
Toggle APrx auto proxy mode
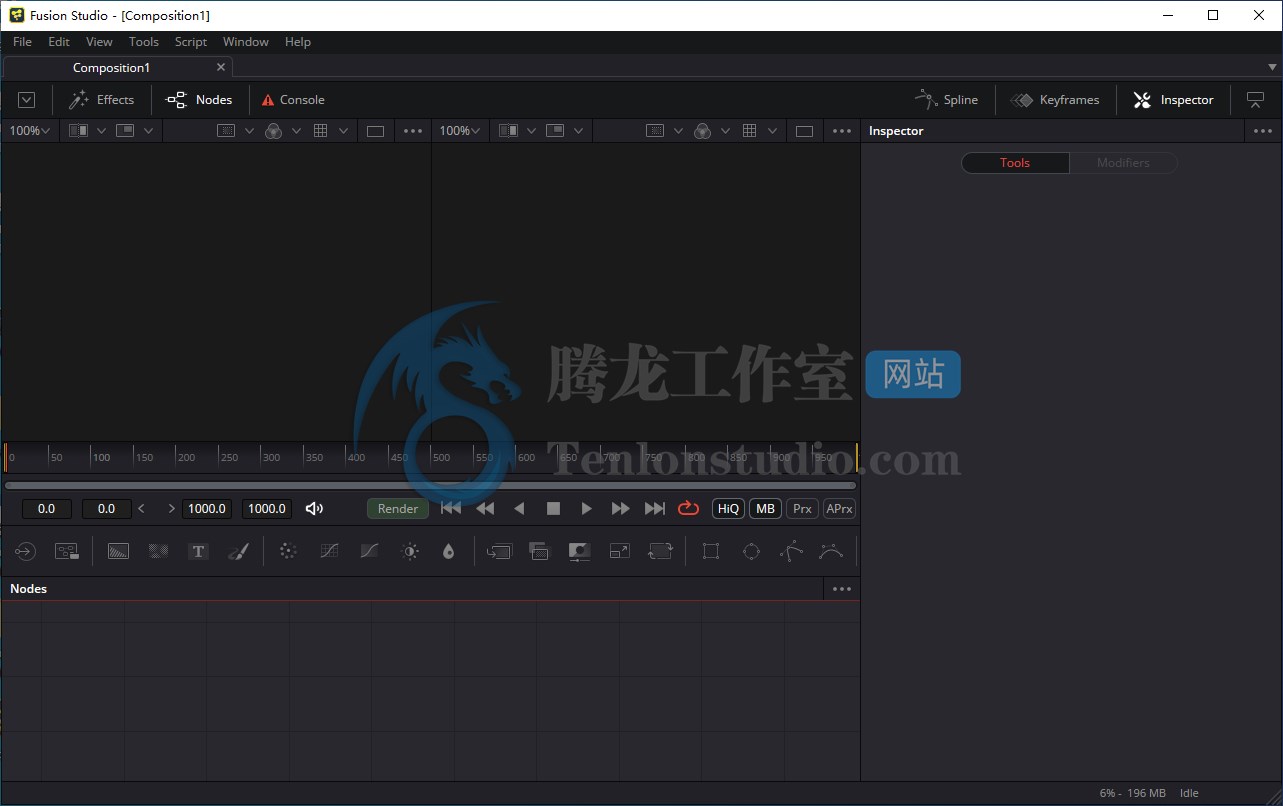pos(839,509)
